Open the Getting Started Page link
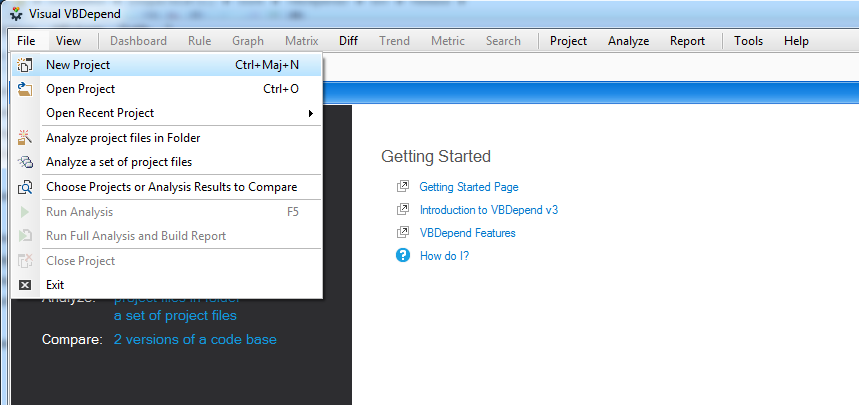859x405 pixels. 468,187
